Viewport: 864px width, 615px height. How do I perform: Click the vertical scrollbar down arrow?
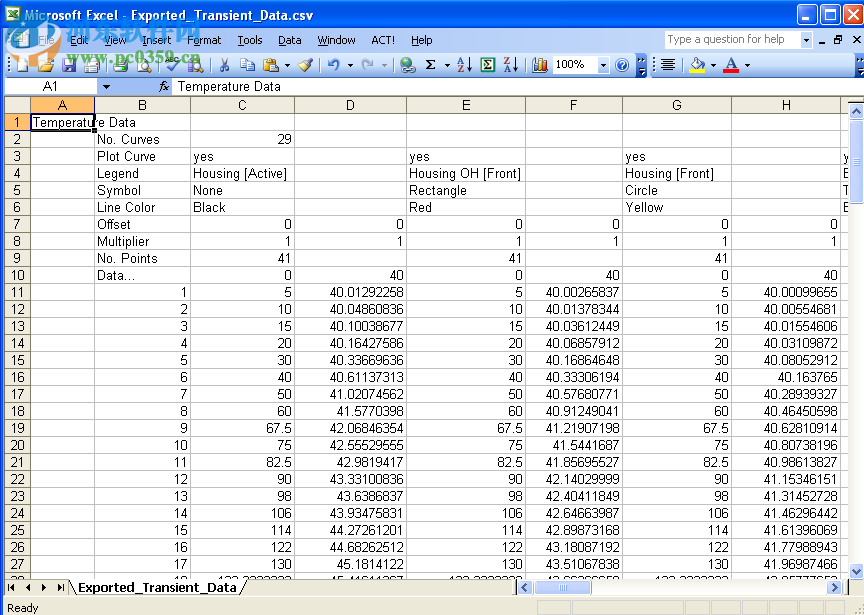[856, 571]
